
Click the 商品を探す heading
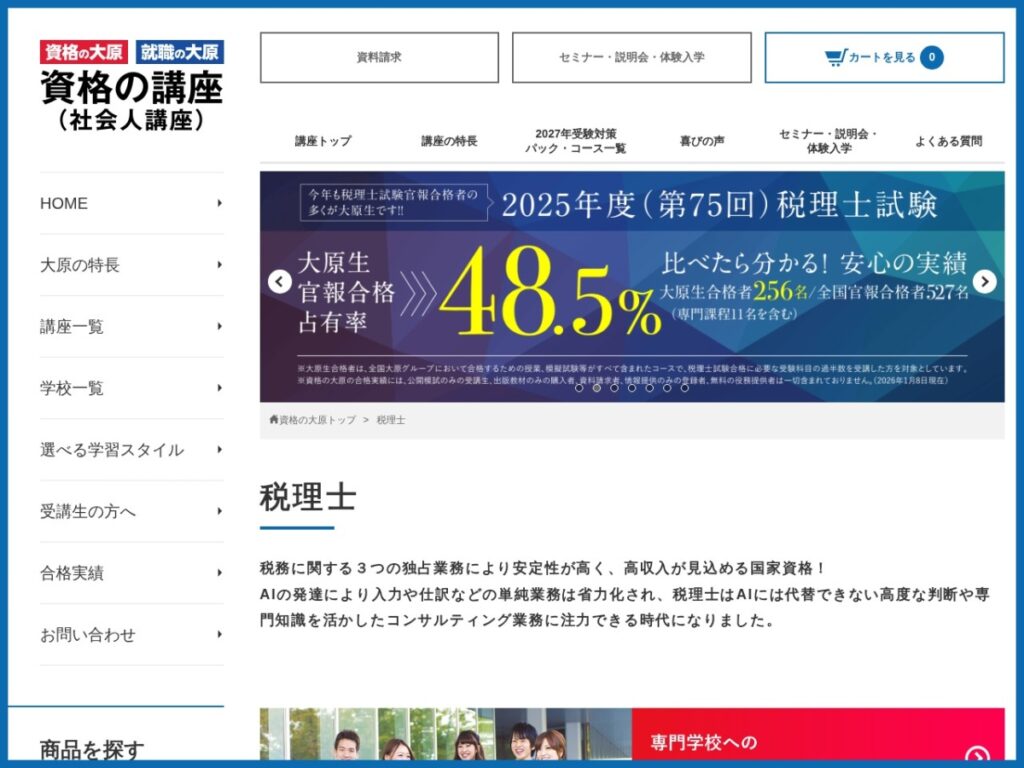coord(92,750)
